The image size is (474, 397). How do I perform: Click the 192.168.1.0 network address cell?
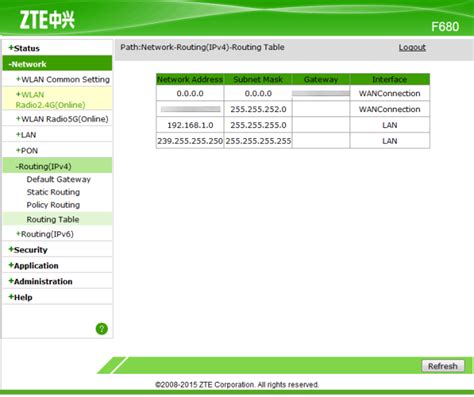pyautogui.click(x=190, y=125)
